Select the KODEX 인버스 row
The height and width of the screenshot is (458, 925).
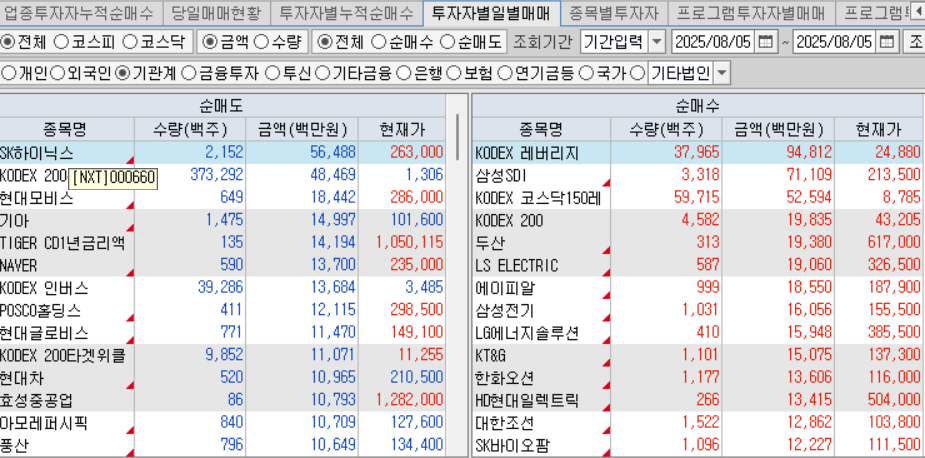pos(222,288)
